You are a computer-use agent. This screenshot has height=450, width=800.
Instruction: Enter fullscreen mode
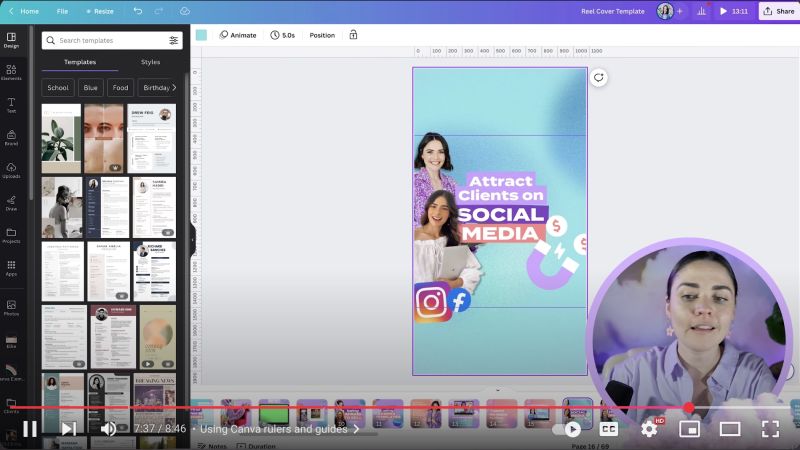770,430
